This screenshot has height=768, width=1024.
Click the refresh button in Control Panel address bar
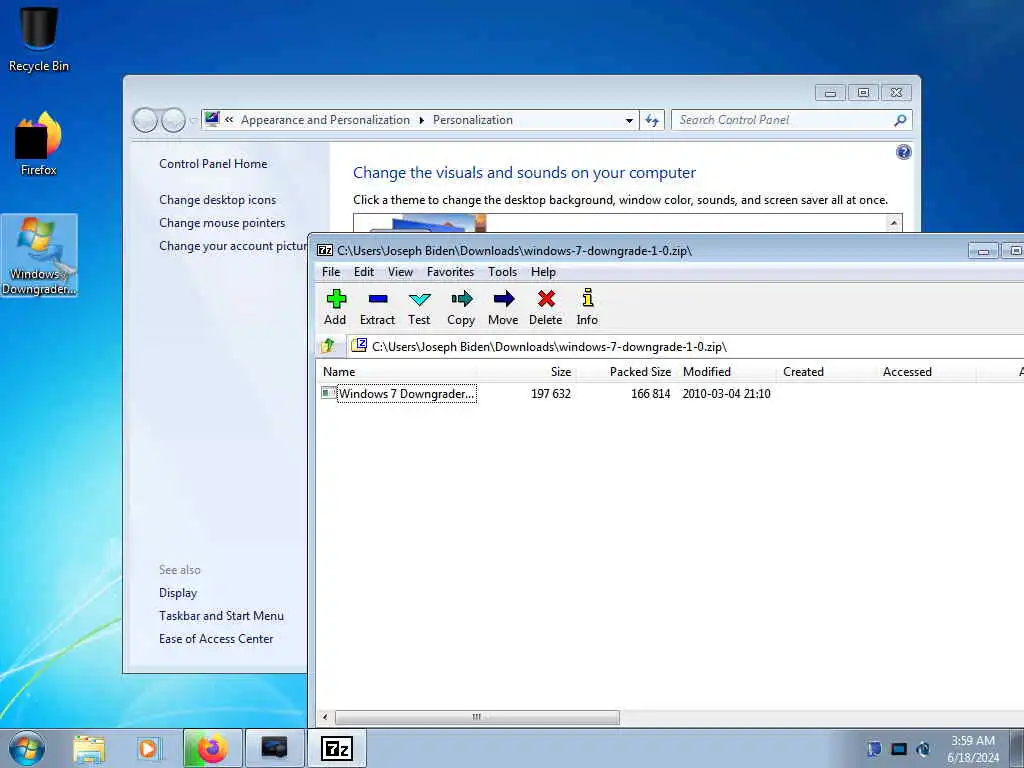(x=652, y=120)
